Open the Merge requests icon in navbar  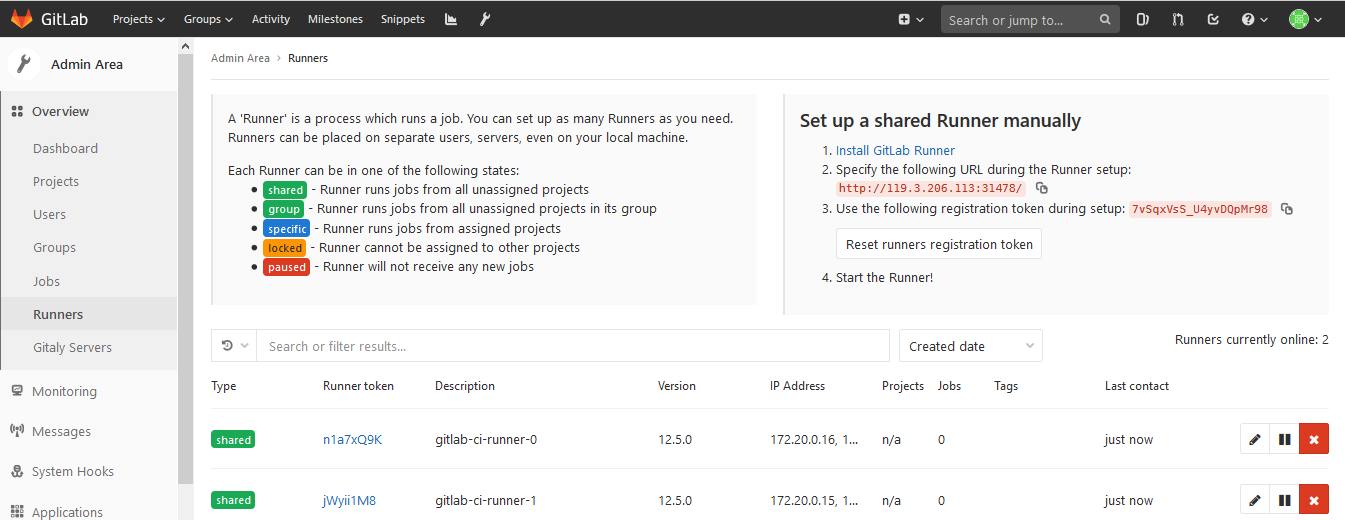point(1178,19)
